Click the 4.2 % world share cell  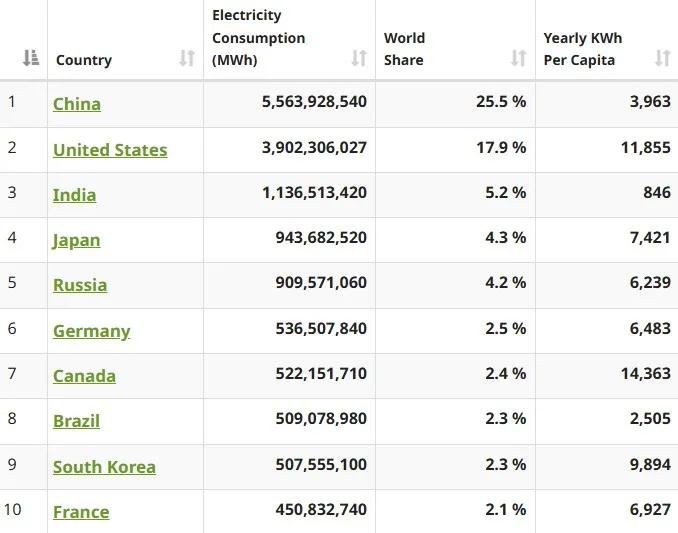pos(505,282)
